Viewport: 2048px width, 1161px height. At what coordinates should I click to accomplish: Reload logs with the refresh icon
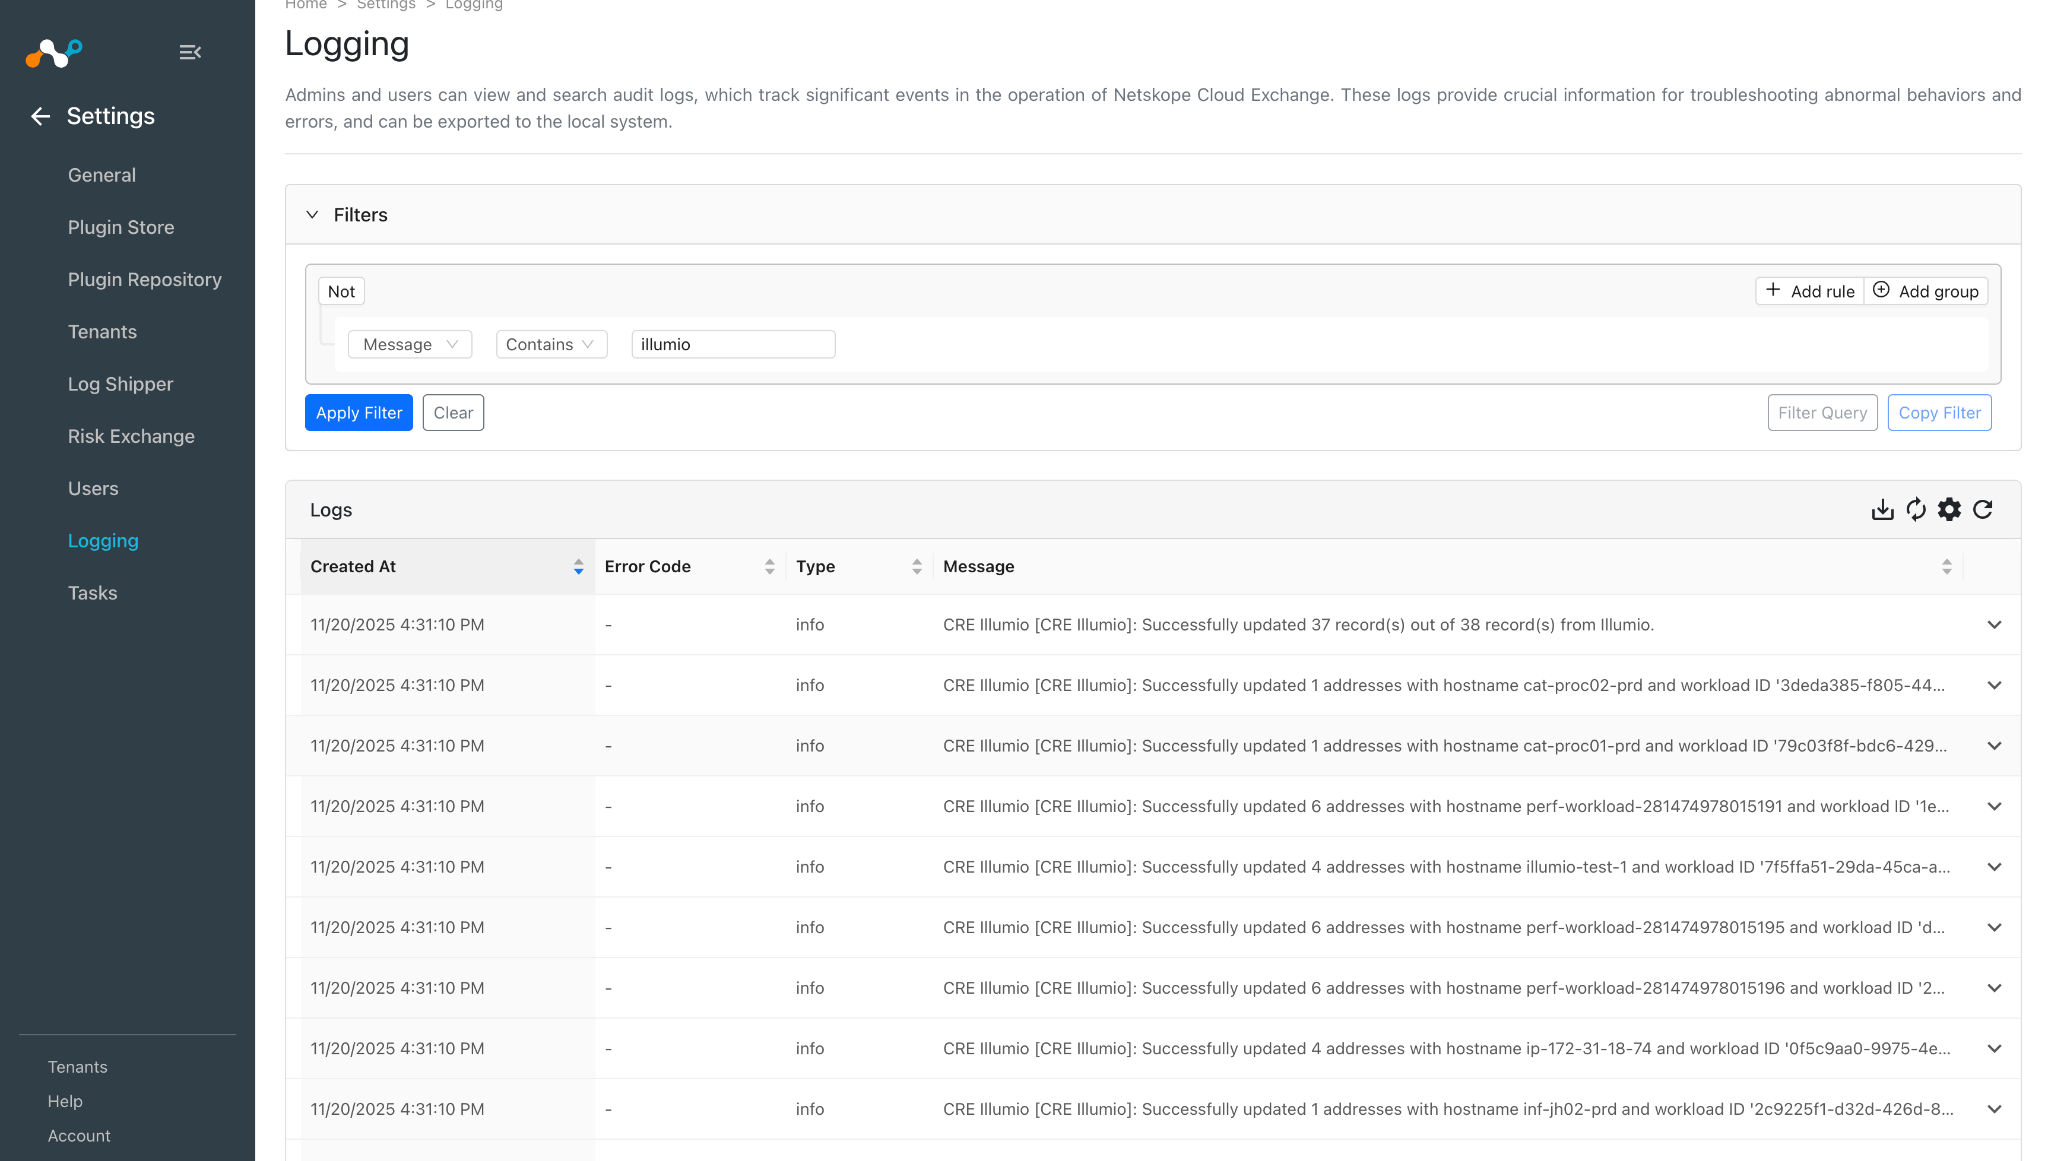1983,510
